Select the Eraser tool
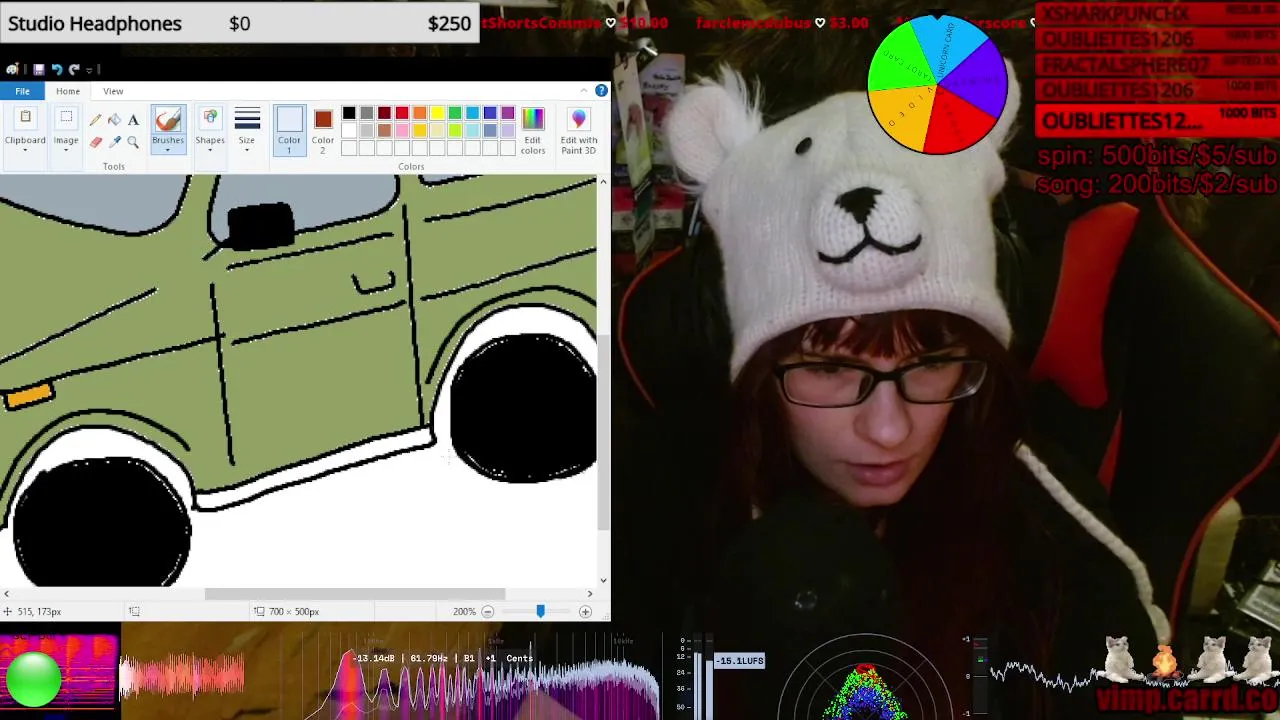The height and width of the screenshot is (720, 1280). [96, 142]
